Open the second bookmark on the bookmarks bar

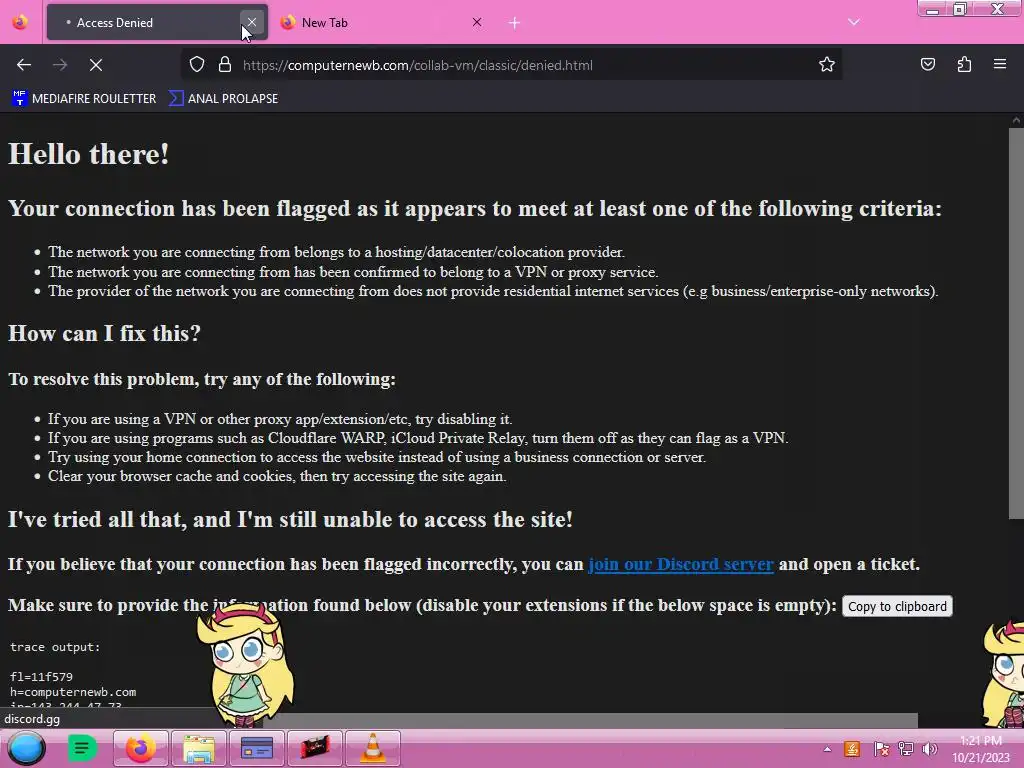pyautogui.click(x=223, y=99)
